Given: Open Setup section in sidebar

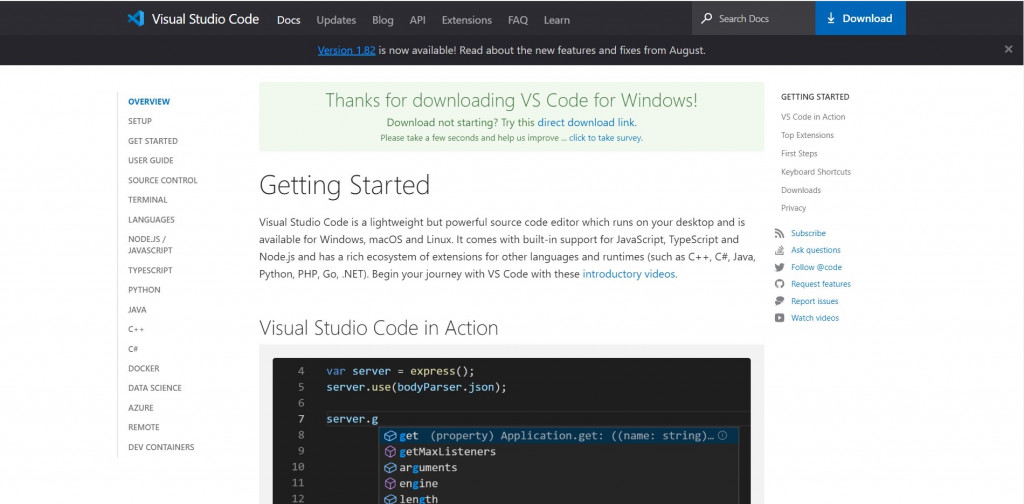Looking at the screenshot, I should [x=140, y=121].
